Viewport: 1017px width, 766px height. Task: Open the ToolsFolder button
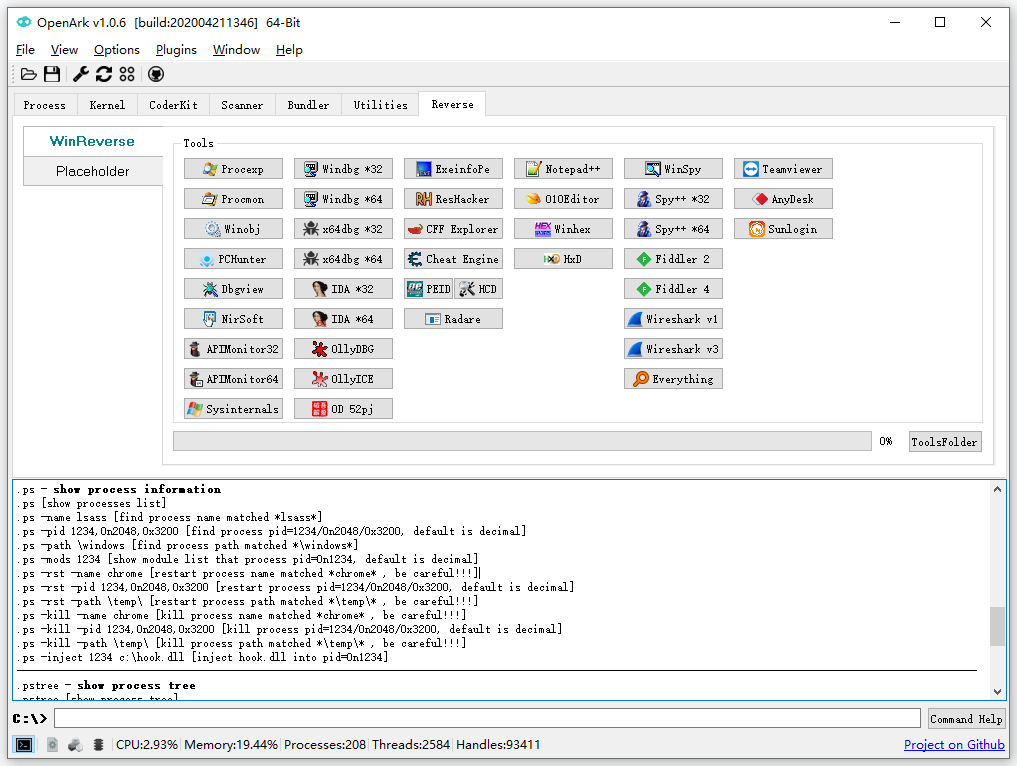(x=944, y=442)
